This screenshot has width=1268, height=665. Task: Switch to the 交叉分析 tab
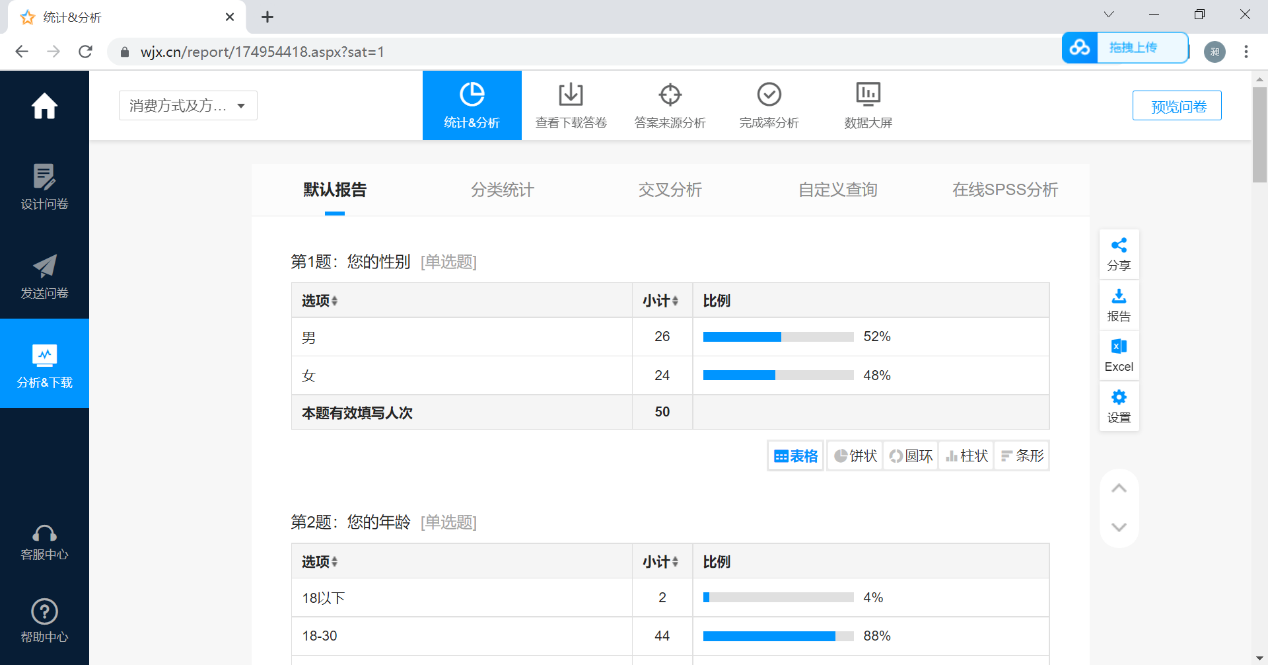pos(670,190)
